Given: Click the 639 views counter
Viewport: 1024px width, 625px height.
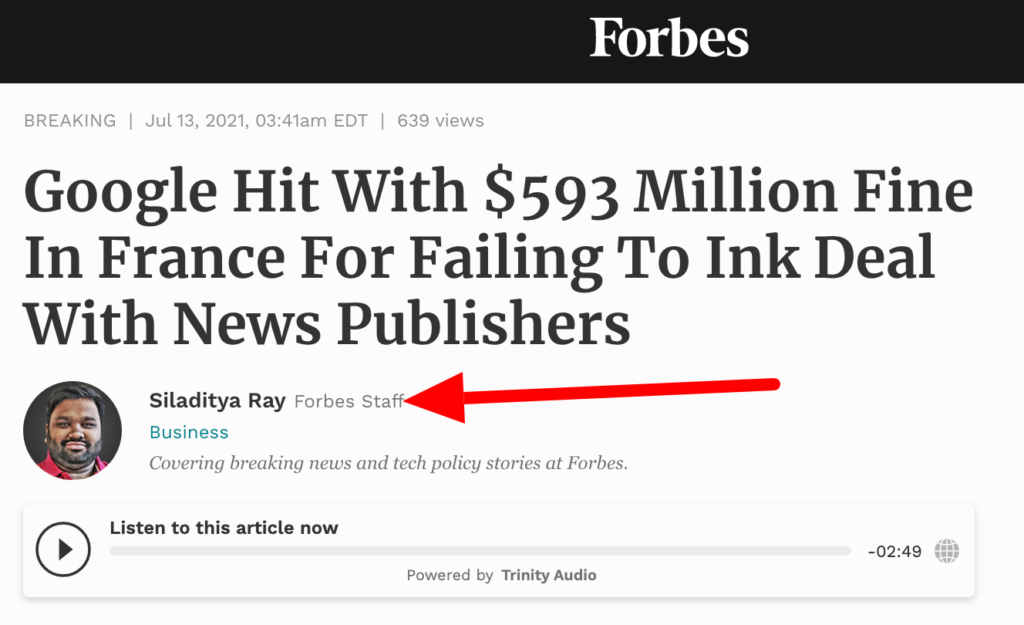Looking at the screenshot, I should (440, 121).
